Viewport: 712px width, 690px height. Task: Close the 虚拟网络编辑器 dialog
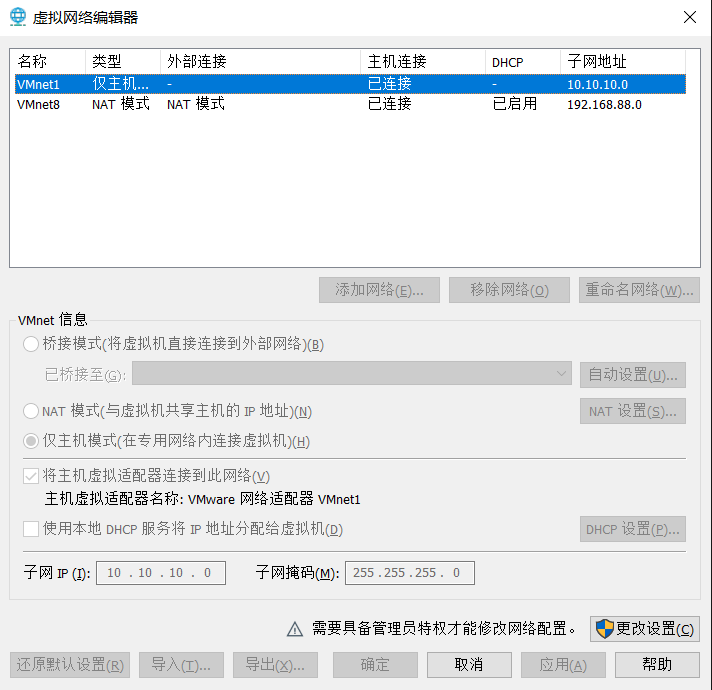[690, 17]
